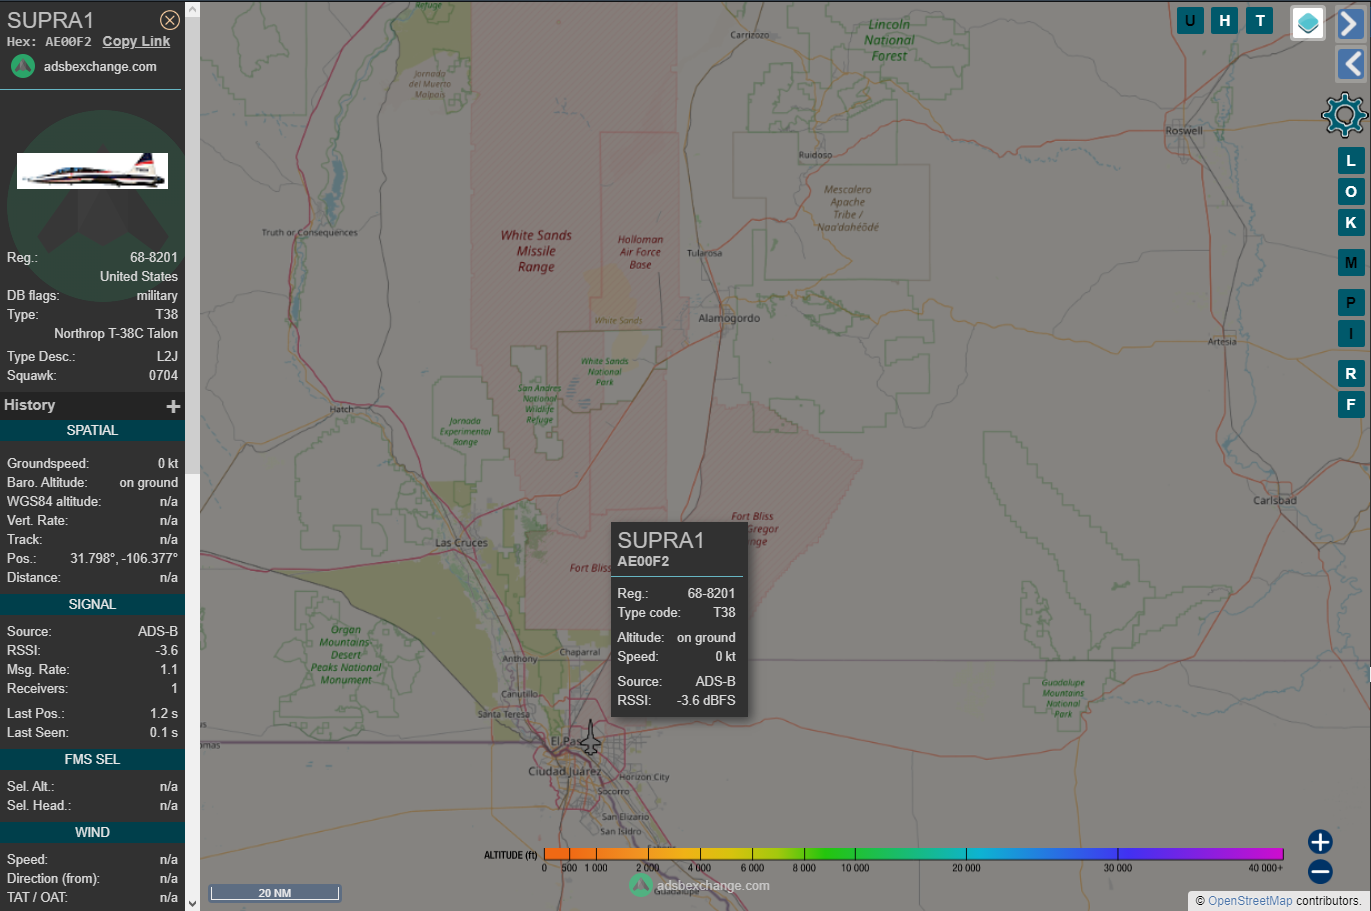Screen dimensions: 1371x911
Task: Open the map layers selector icon
Action: pyautogui.click(x=1308, y=22)
